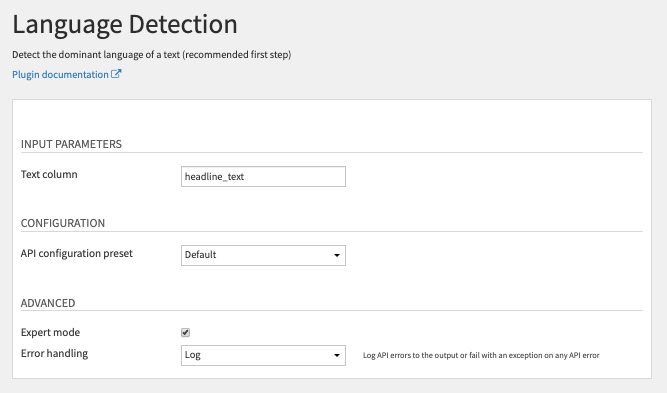Click the 'Detect the dominant language' description text
The width and height of the screenshot is (667, 393).
click(x=151, y=55)
